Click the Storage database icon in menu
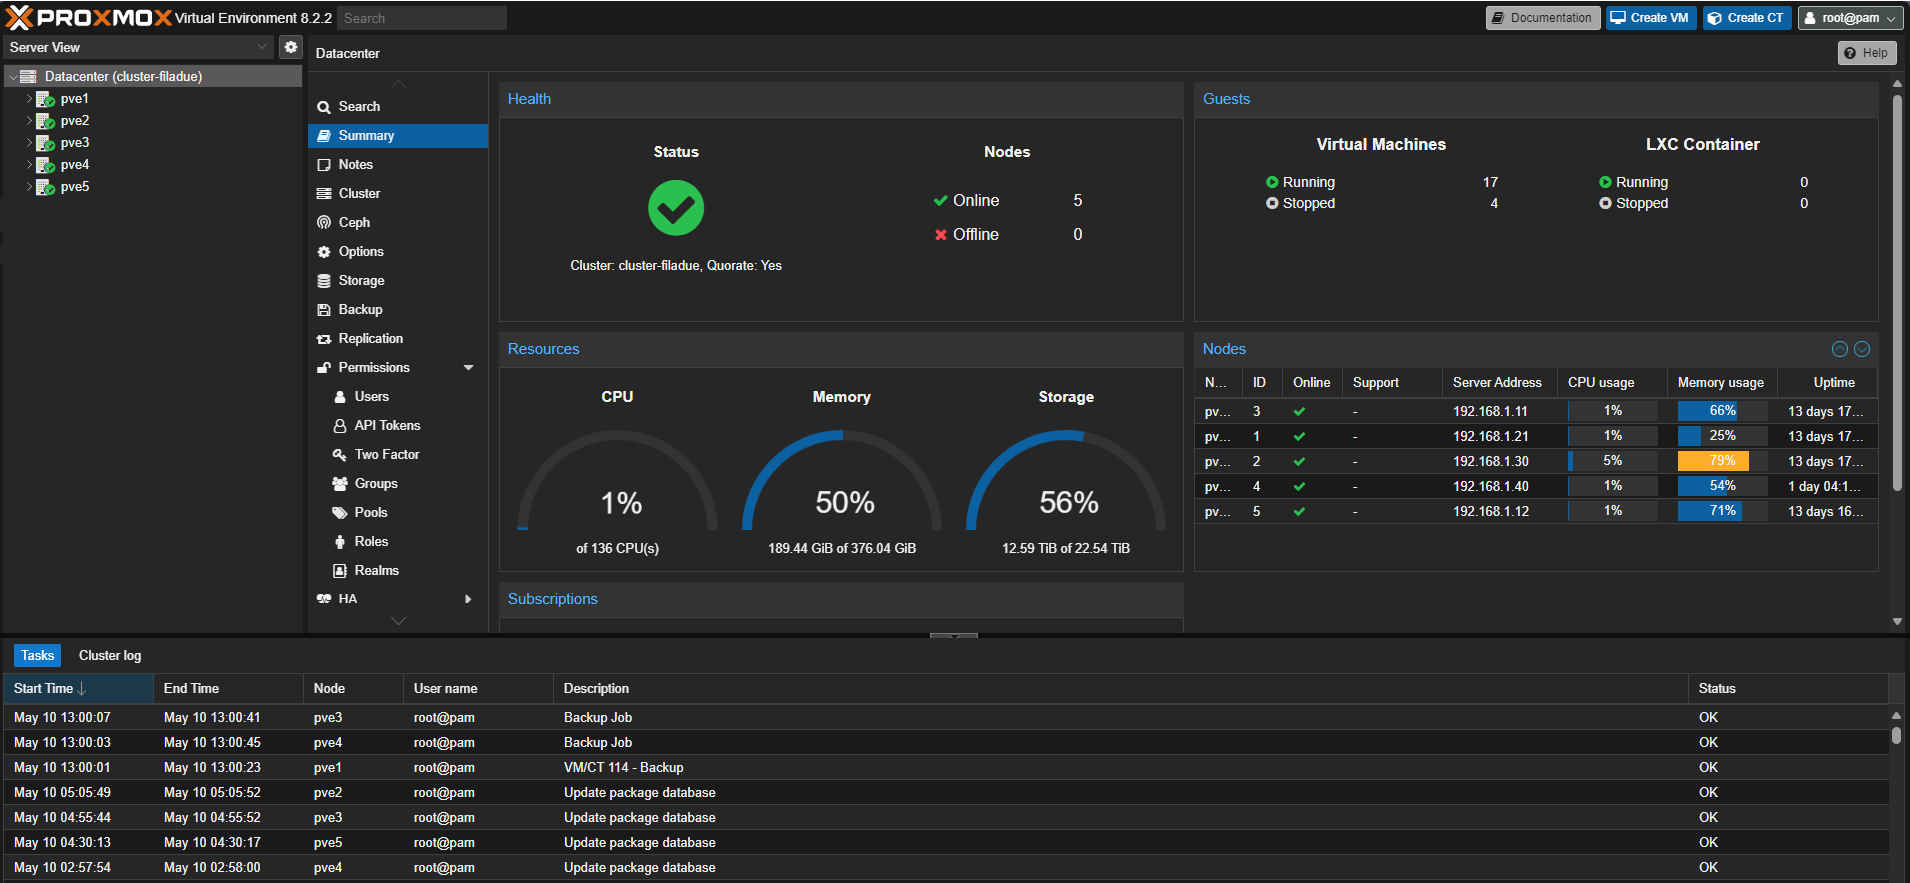 pyautogui.click(x=324, y=281)
